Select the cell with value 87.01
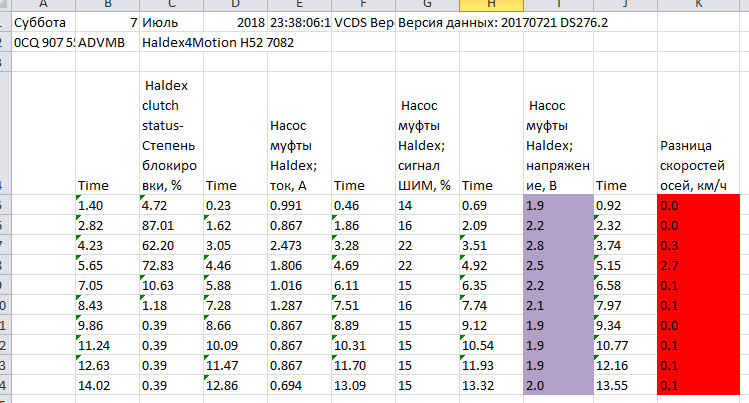Viewport: 749px width, 403px height. 171,225
